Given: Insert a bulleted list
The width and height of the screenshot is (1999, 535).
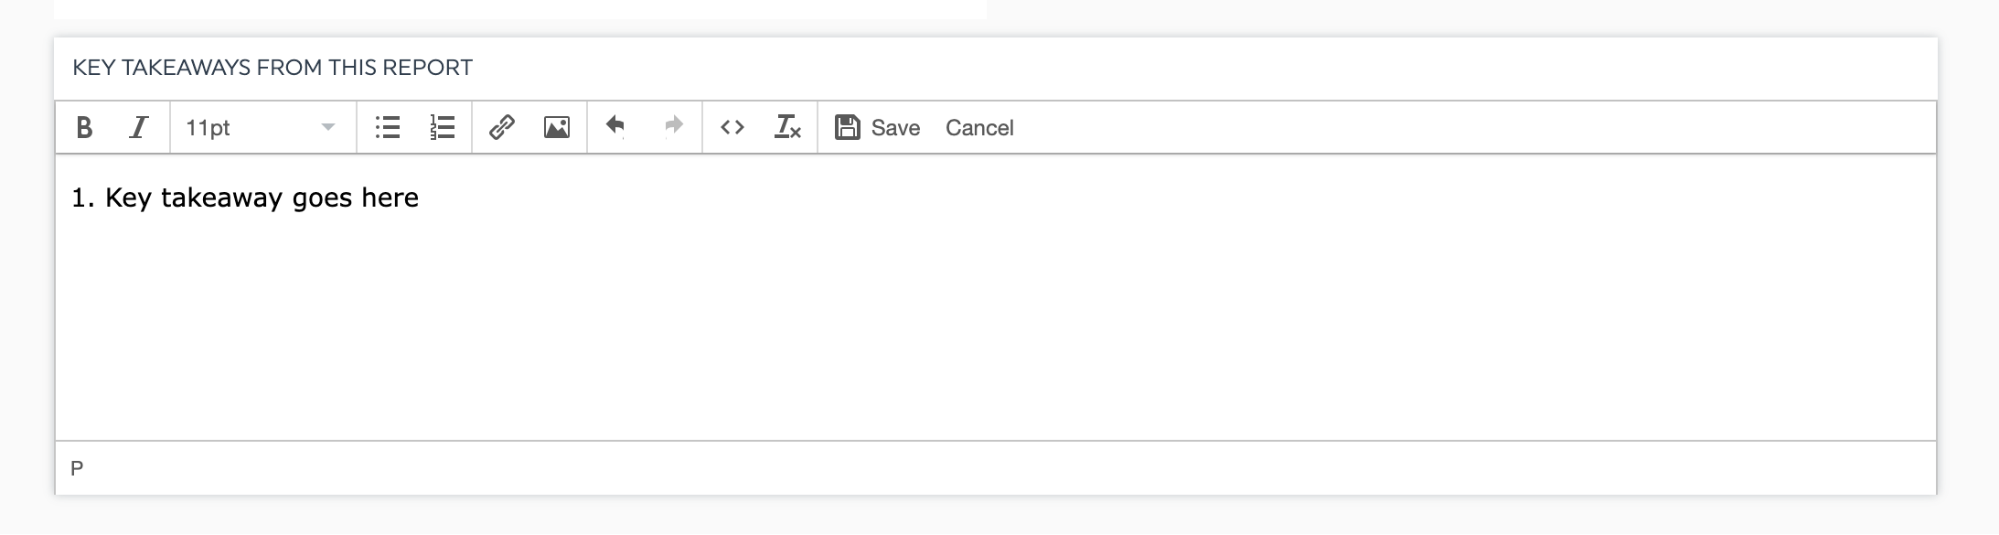Looking at the screenshot, I should click(x=388, y=127).
